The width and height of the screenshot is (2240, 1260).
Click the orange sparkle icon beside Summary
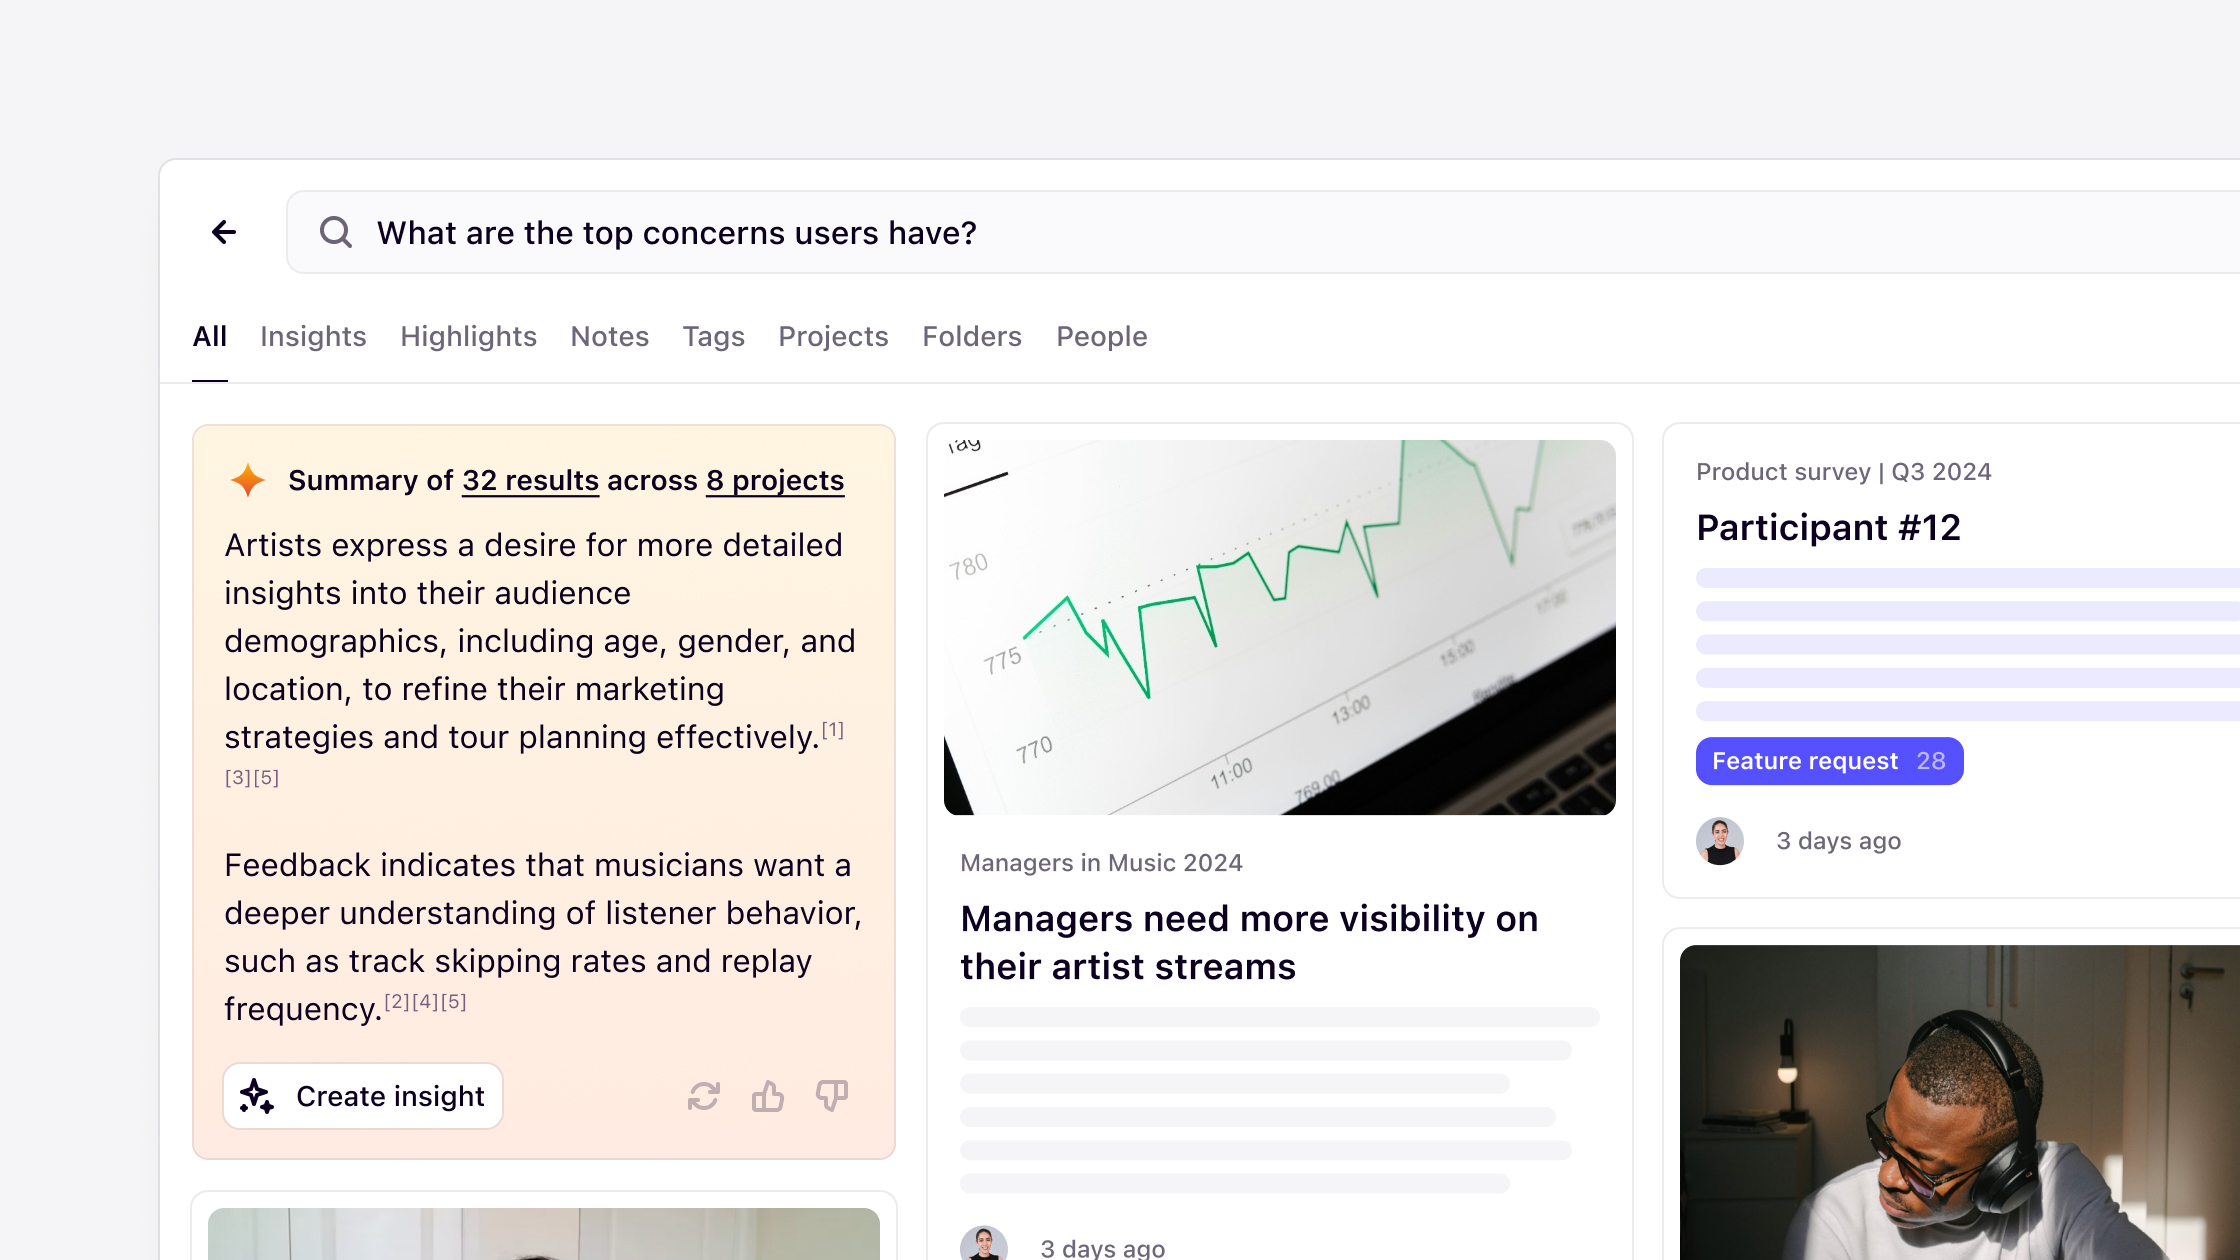[x=247, y=480]
